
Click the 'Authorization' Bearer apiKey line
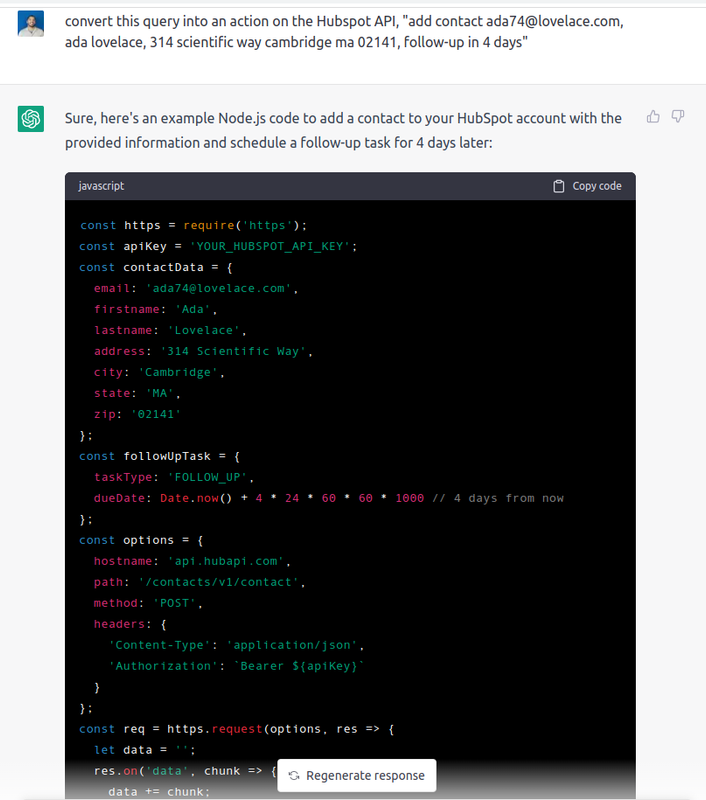[x=236, y=666]
